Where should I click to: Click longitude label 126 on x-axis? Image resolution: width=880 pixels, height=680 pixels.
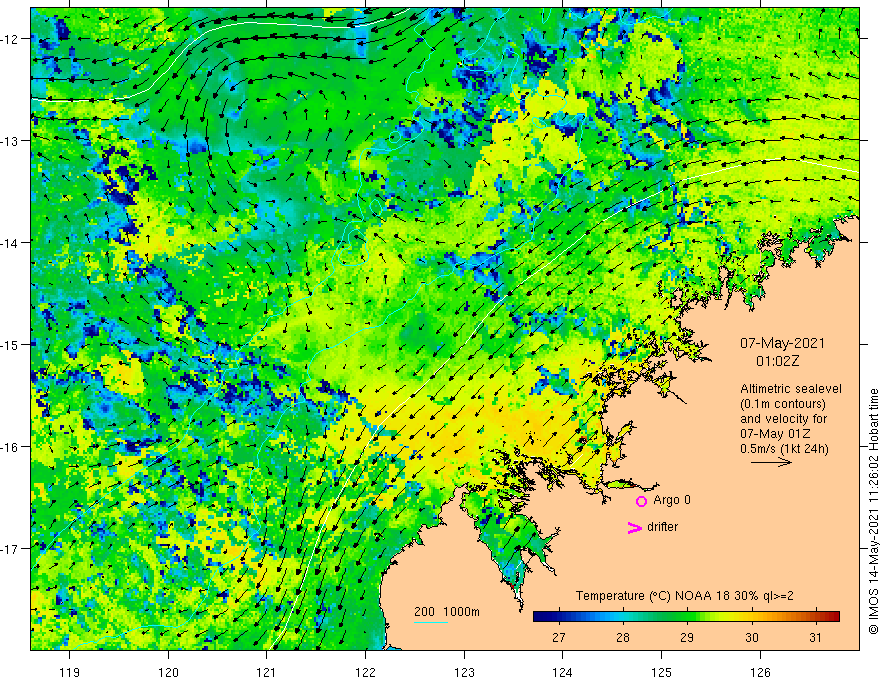click(x=760, y=672)
